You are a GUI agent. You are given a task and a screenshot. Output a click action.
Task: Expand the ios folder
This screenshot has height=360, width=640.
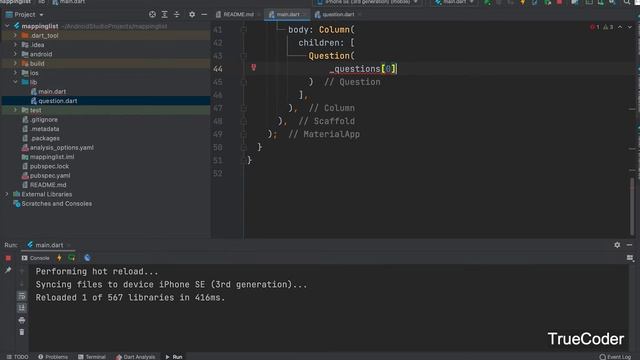[x=16, y=73]
